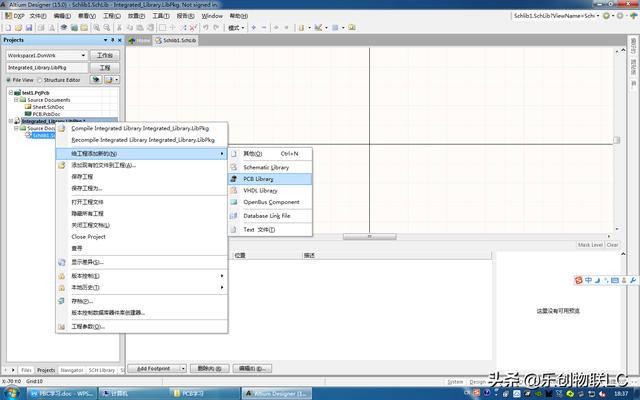
Task: Open the Projects panel header dropdown arrow
Action: pyautogui.click(x=105, y=40)
